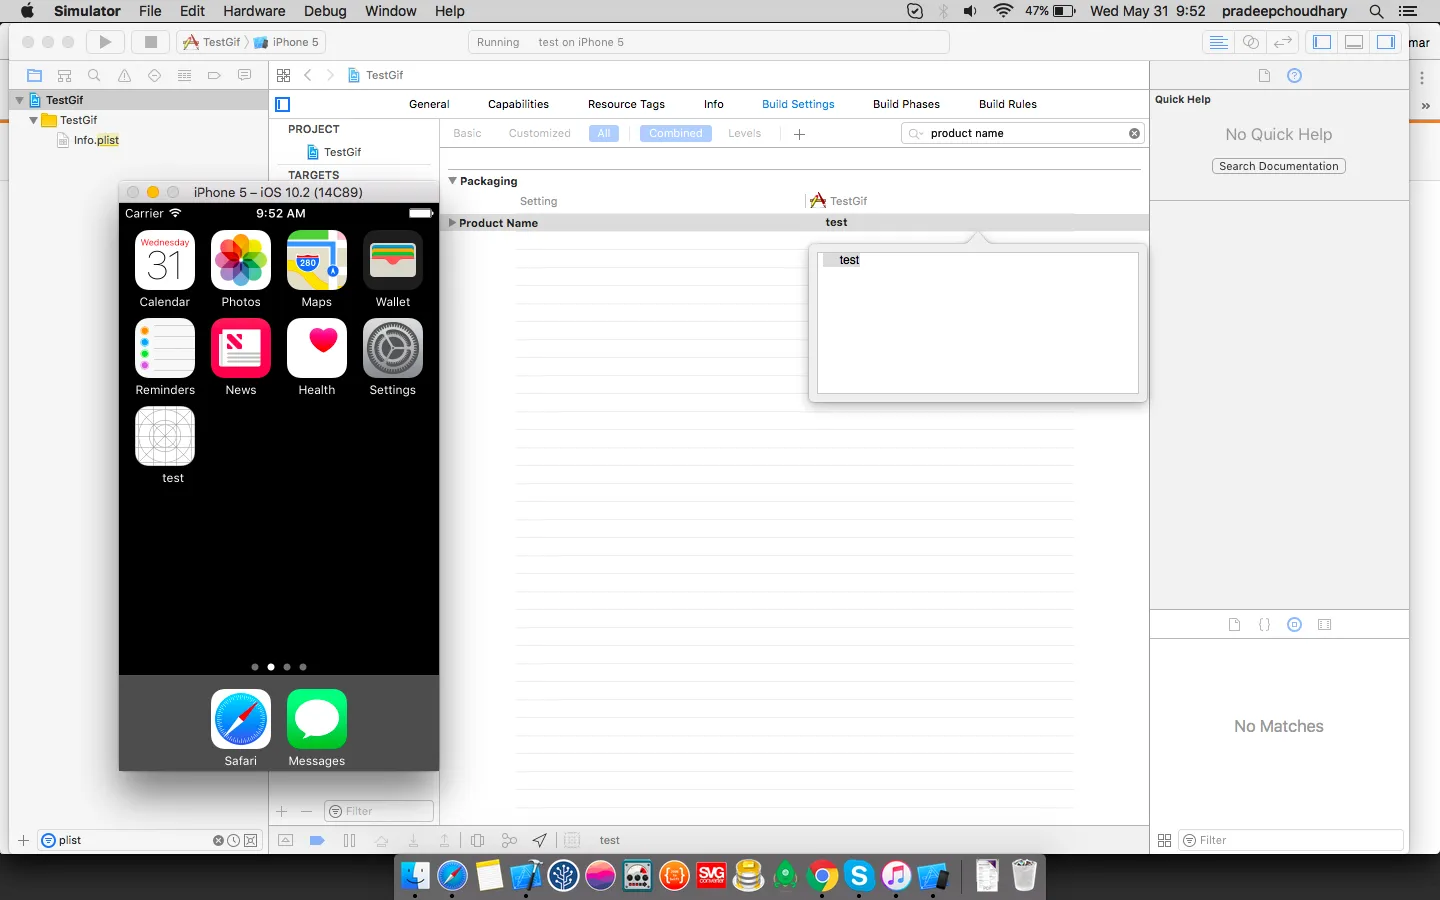Screen dimensions: 1440x900
Task: Toggle breakpoints activation in debug bar
Action: pos(317,841)
